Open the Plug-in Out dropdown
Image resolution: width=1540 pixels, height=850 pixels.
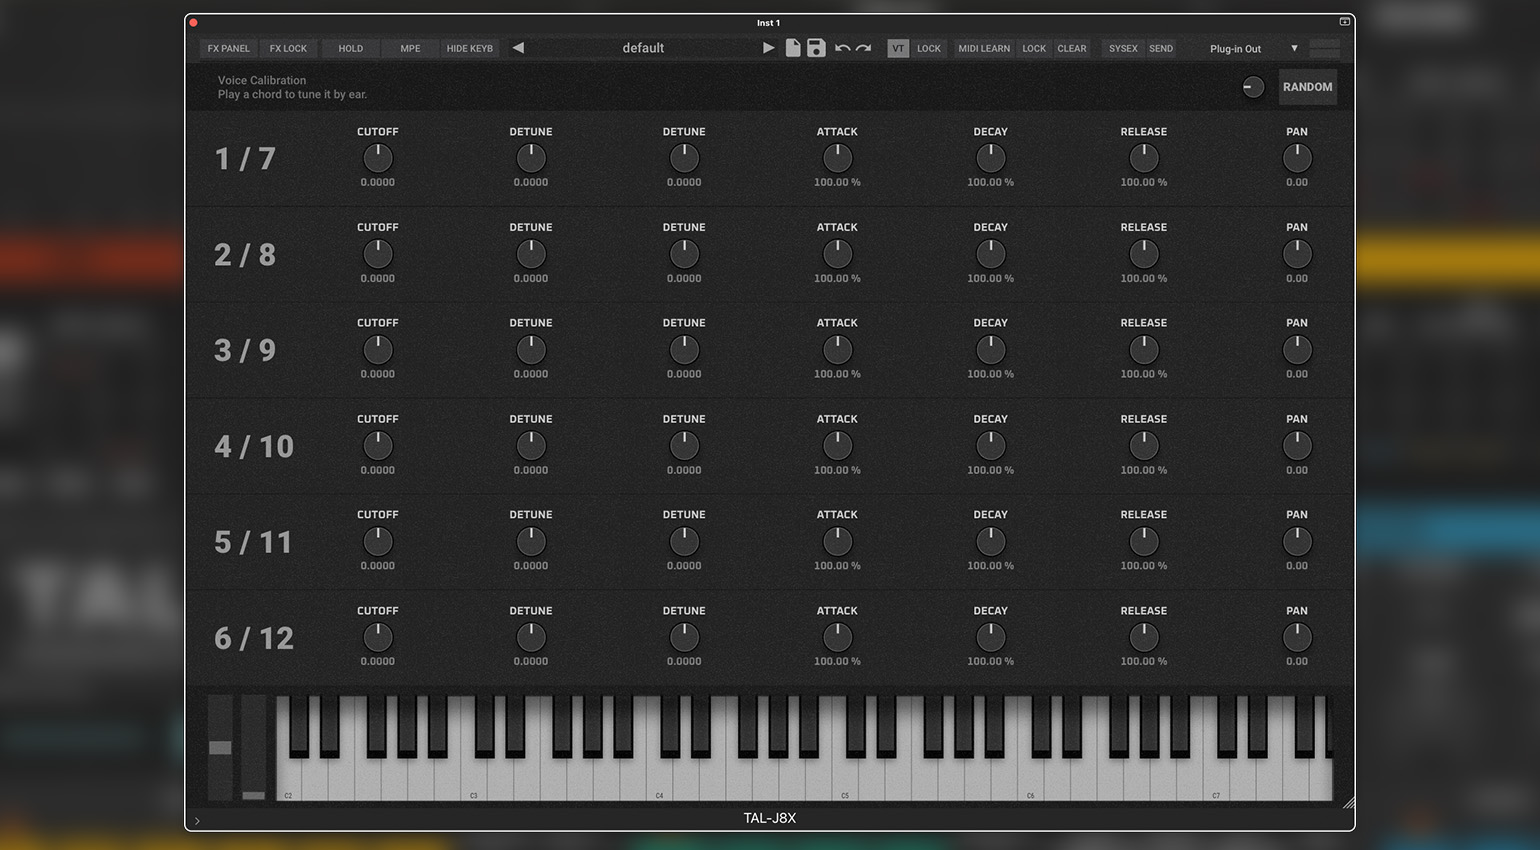click(1253, 48)
